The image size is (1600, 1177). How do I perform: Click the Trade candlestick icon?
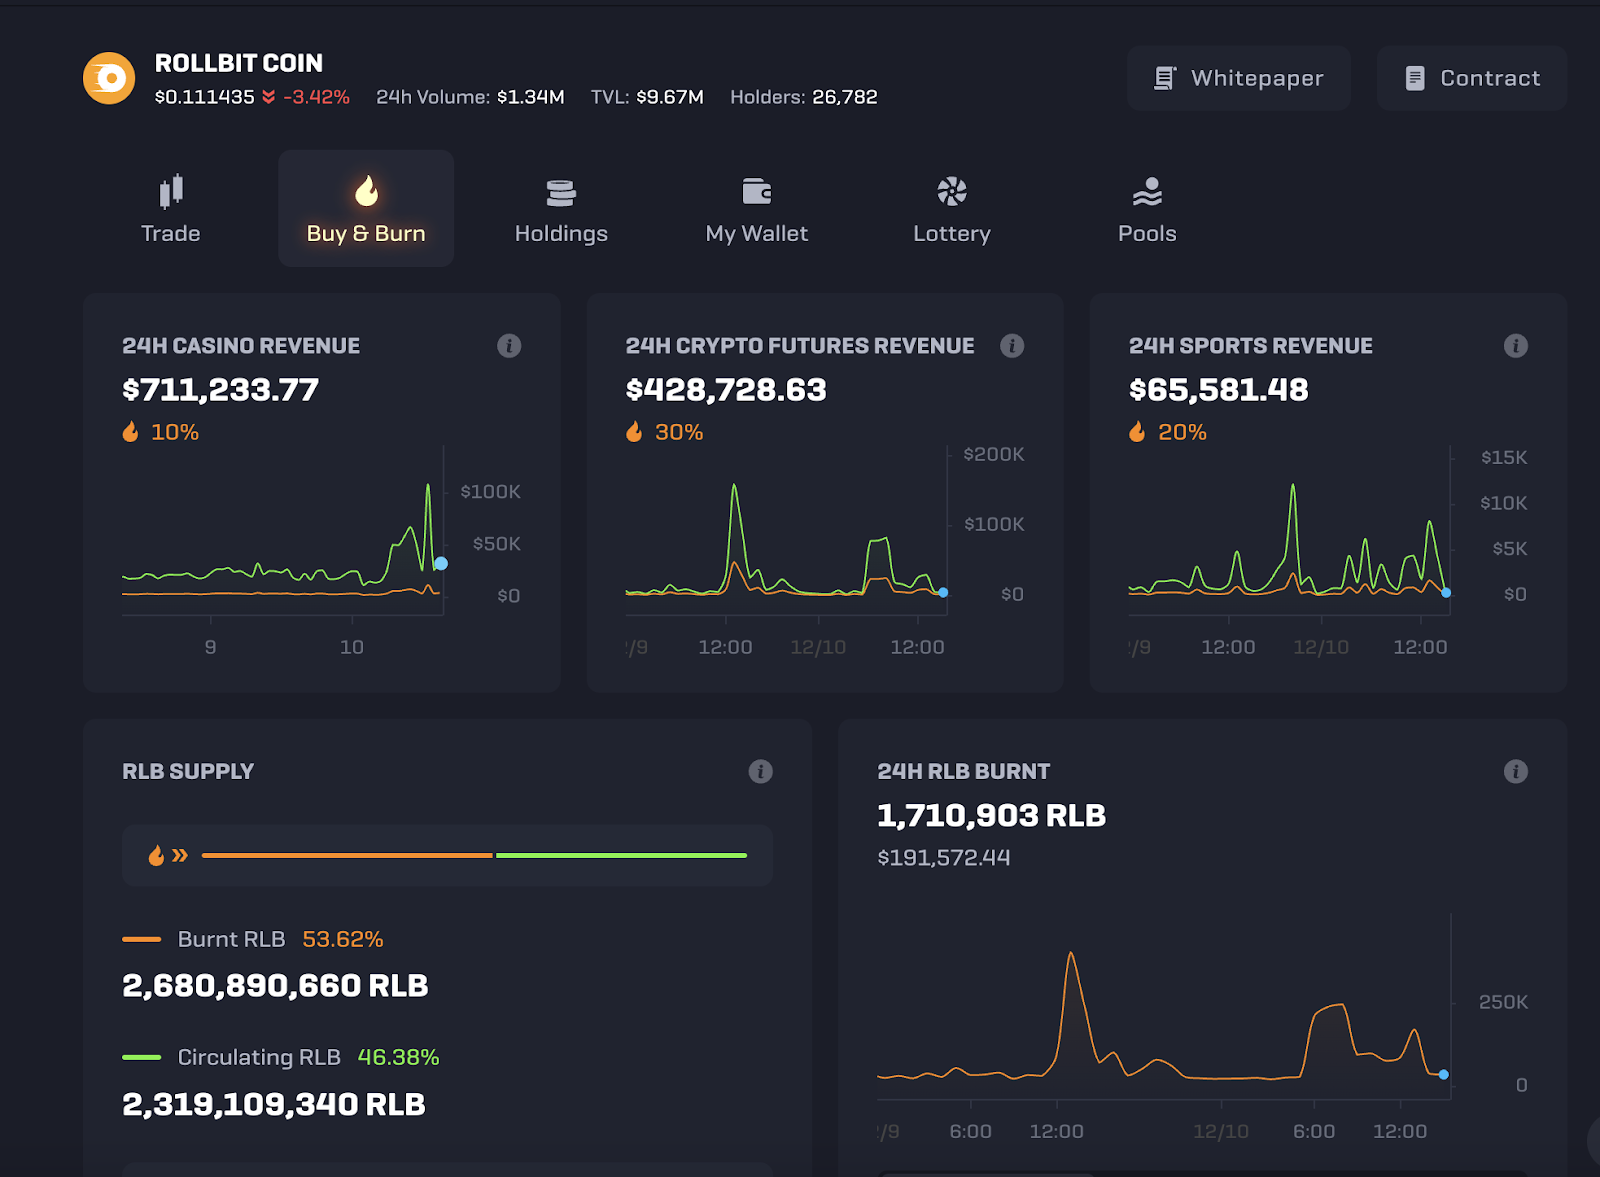(171, 191)
